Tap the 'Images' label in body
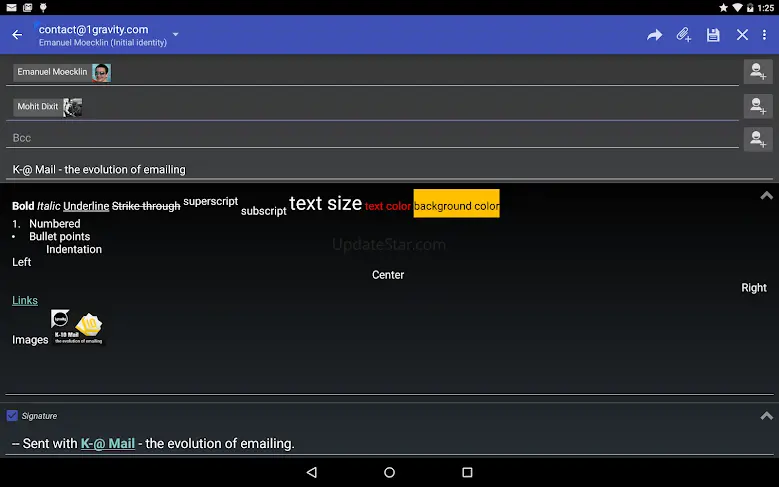The image size is (779, 487). (30, 340)
